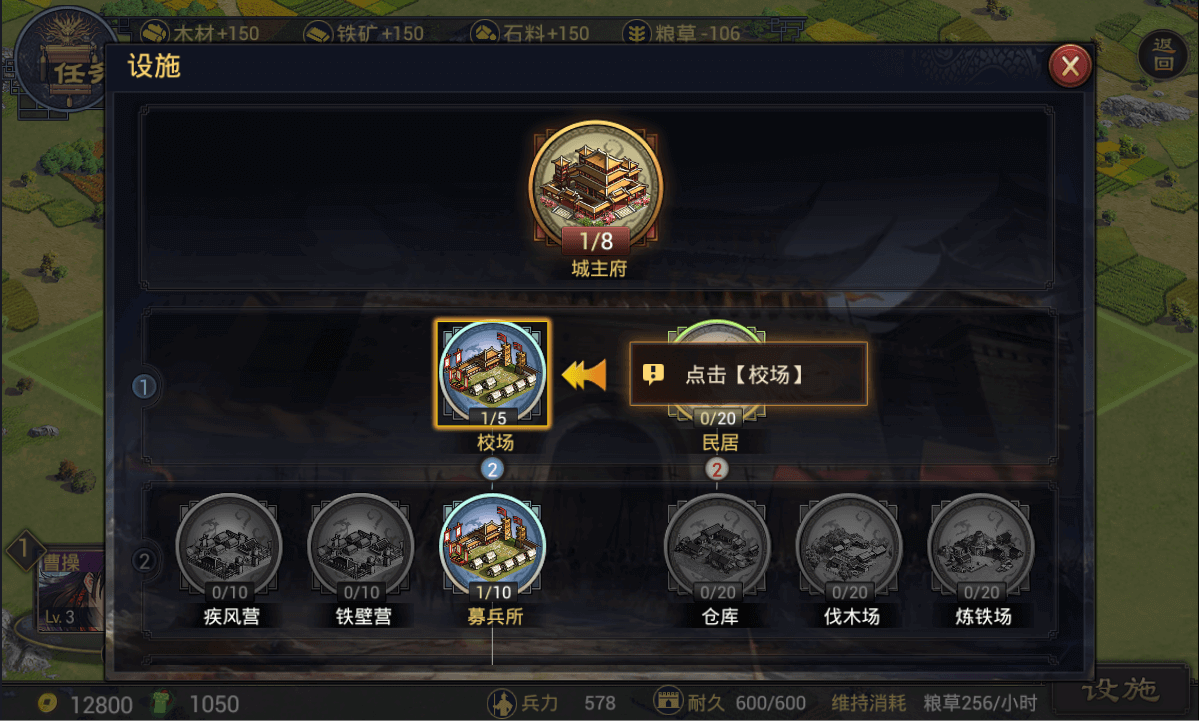Screen dimensions: 1199x721
Task: Click the 曹操 hero portrait
Action: point(70,590)
